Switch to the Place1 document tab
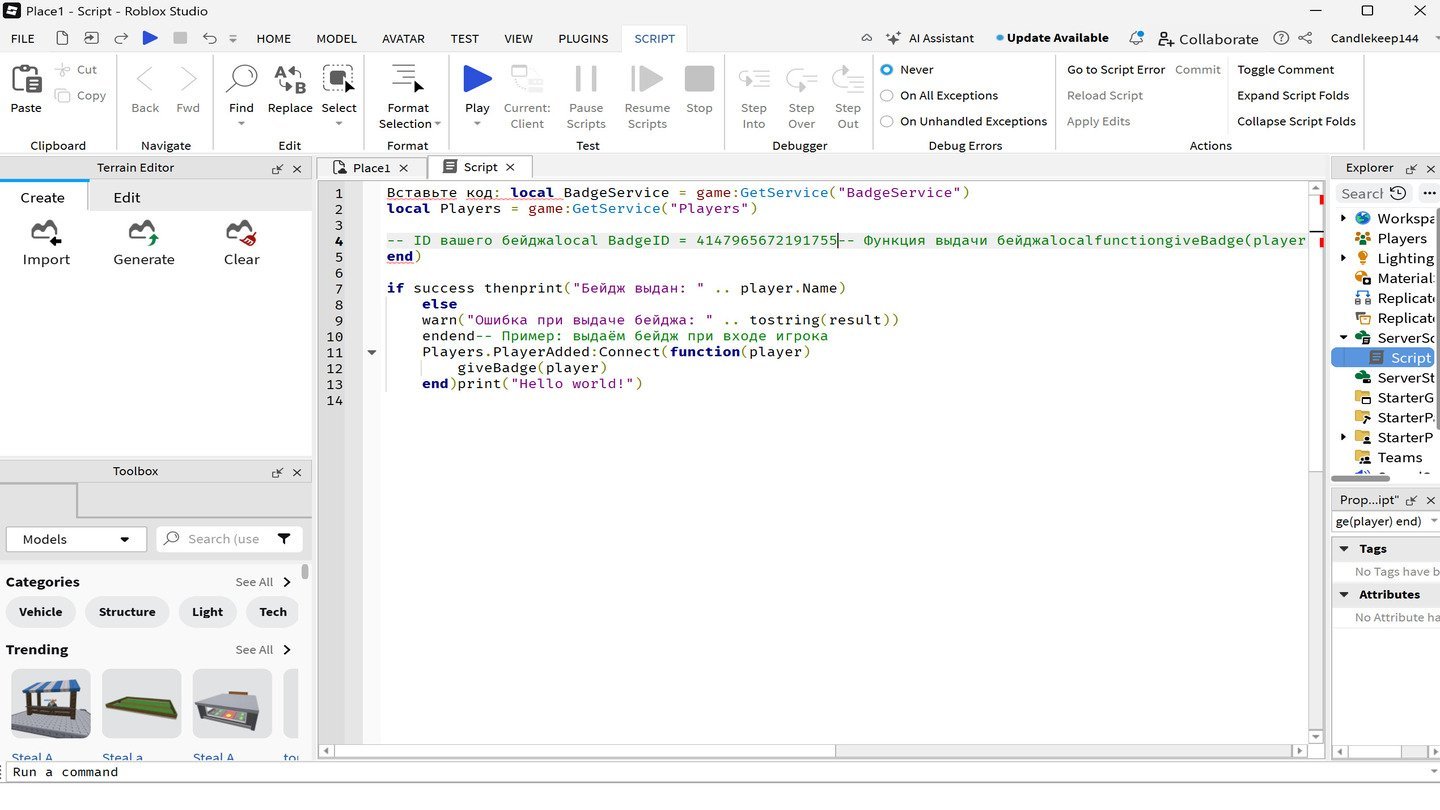This screenshot has height=810, width=1440. pos(371,168)
